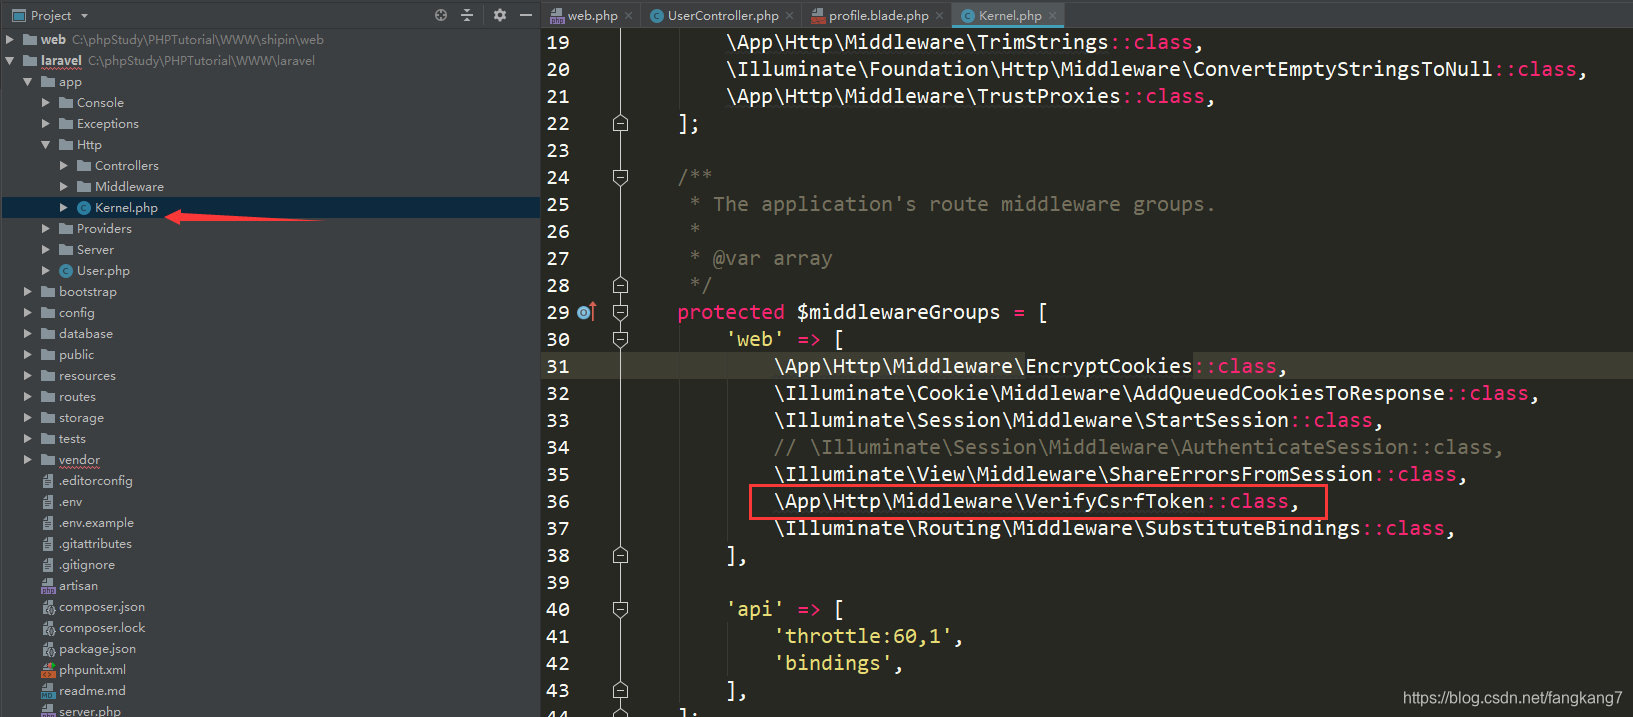Expand the web project root

click(10, 40)
